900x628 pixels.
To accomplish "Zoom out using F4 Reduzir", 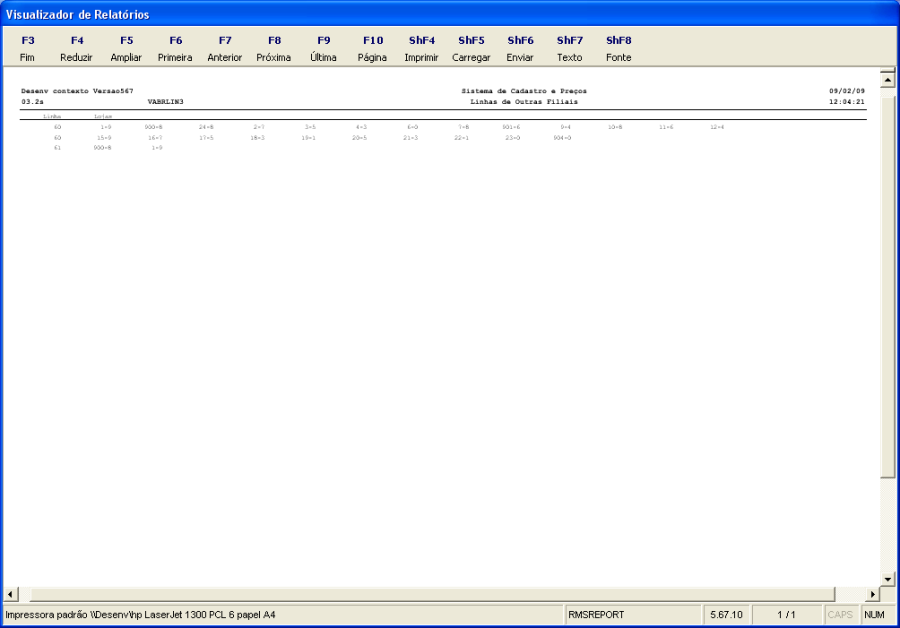I will 76,48.
